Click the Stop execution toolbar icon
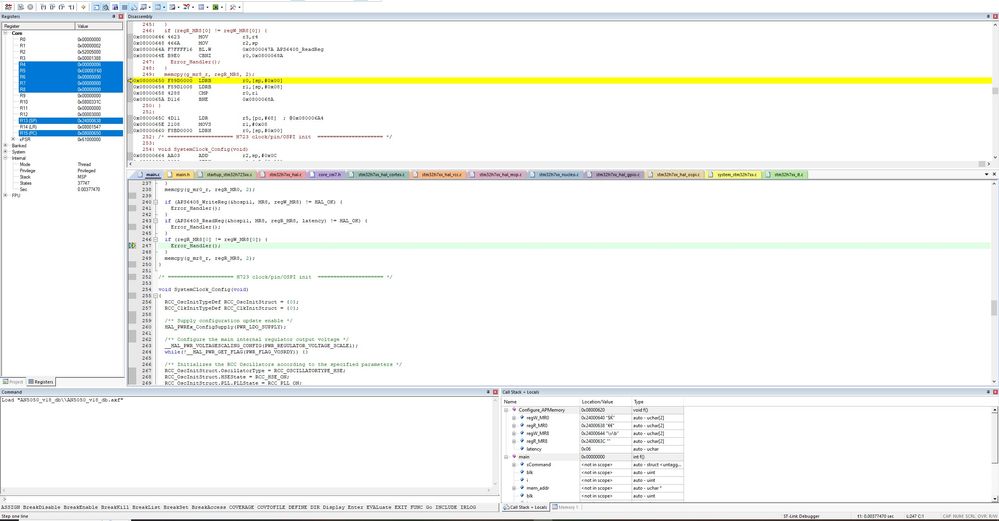Image resolution: width=999 pixels, height=521 pixels. (30, 7)
